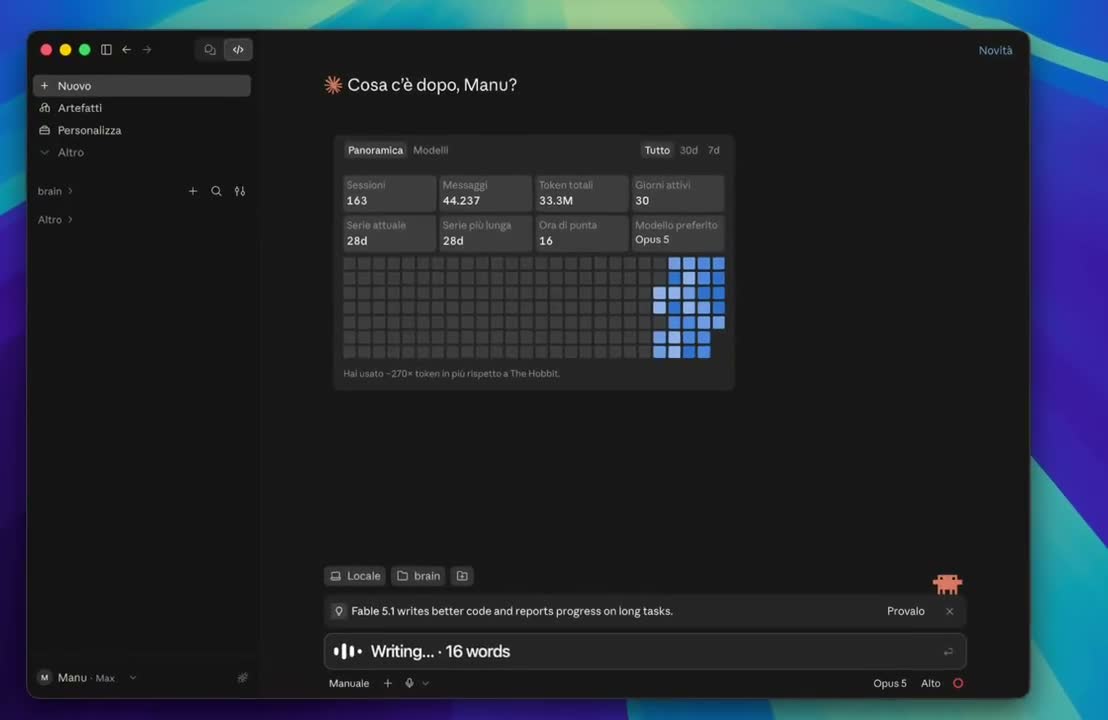This screenshot has height=720, width=1108.
Task: Click the orange pixel mascot icon
Action: pyautogui.click(x=947, y=584)
